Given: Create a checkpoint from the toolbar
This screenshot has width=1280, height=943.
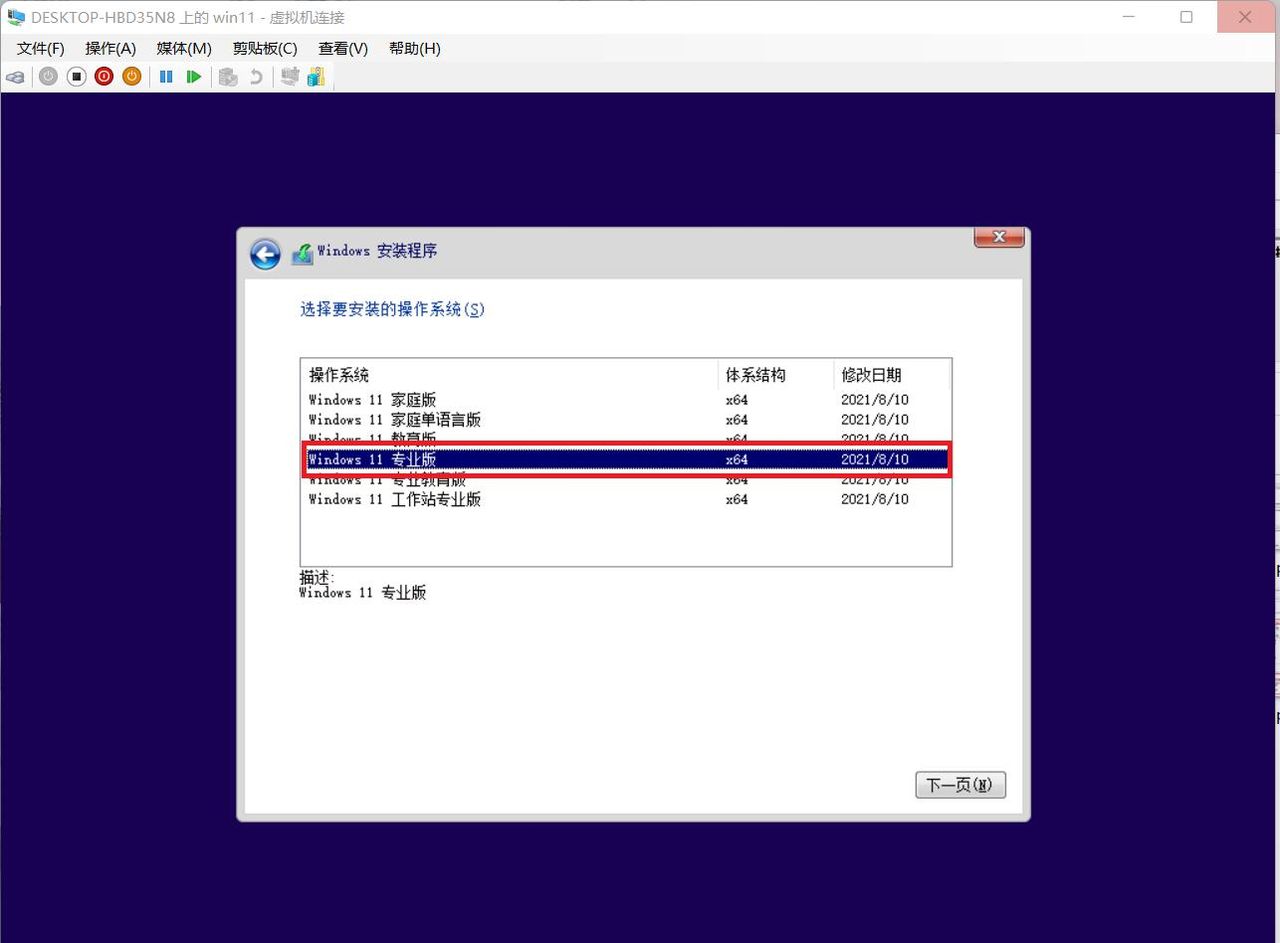Looking at the screenshot, I should click(x=228, y=77).
